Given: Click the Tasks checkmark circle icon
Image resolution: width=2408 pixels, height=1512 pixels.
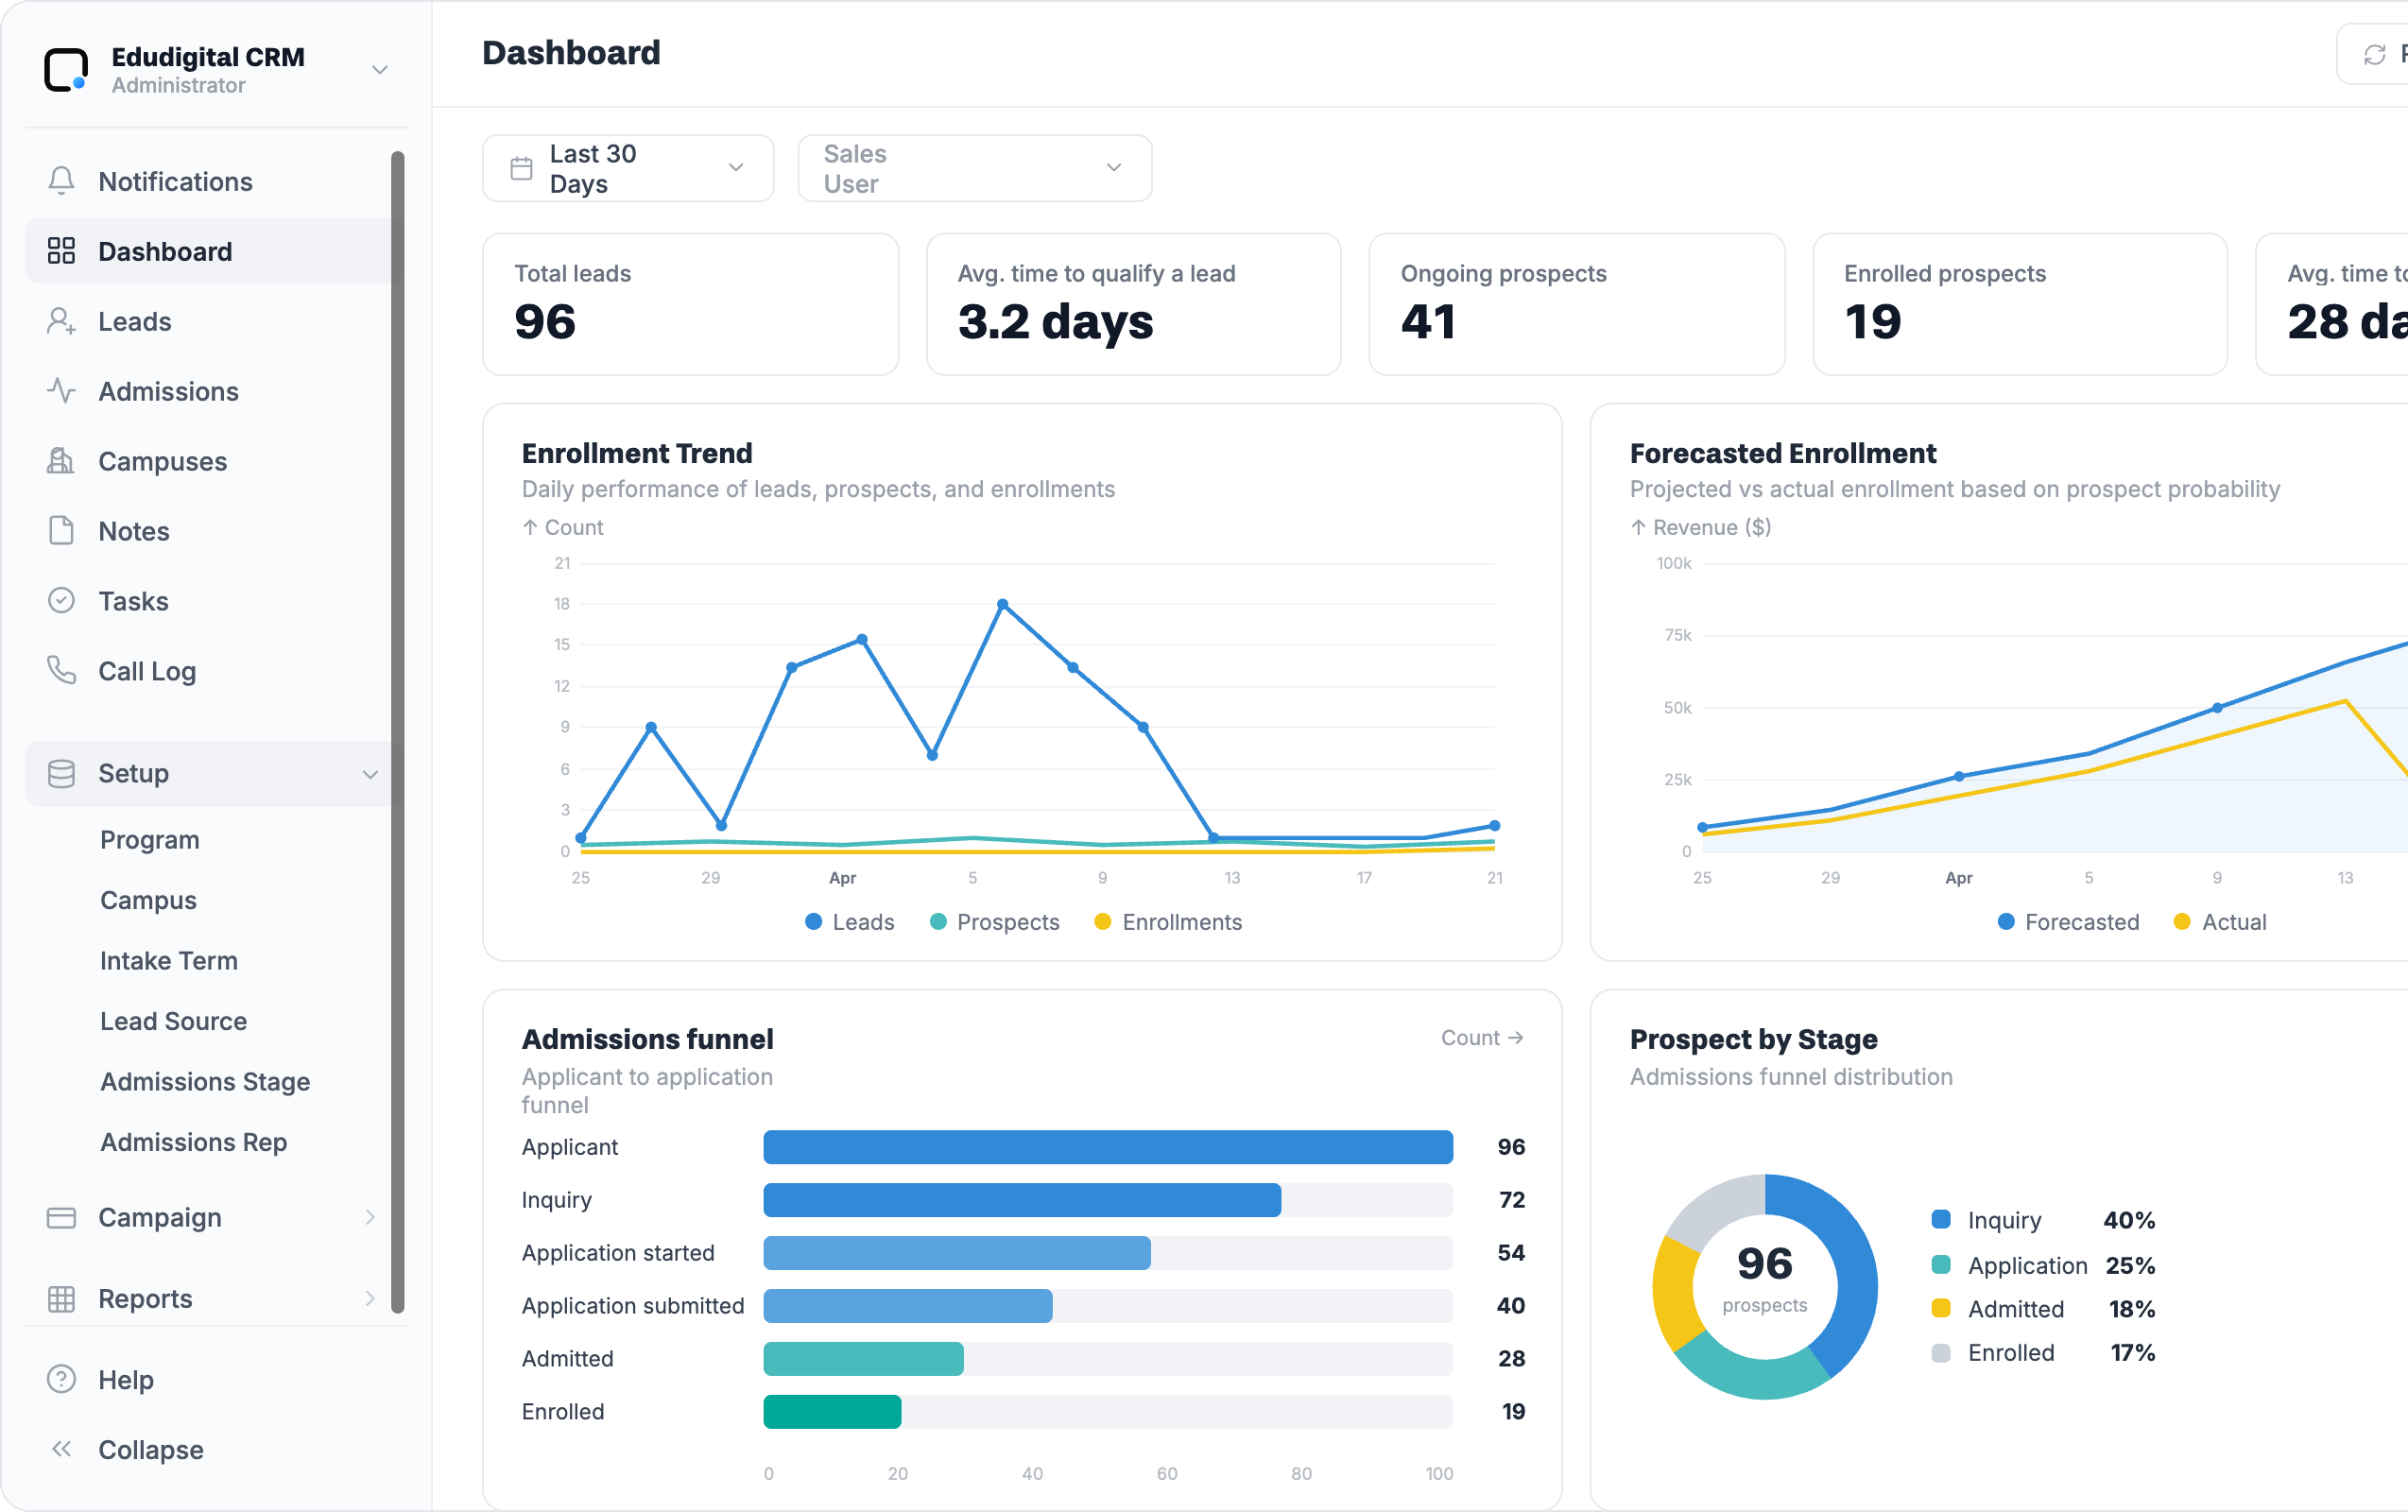Looking at the screenshot, I should (61, 601).
